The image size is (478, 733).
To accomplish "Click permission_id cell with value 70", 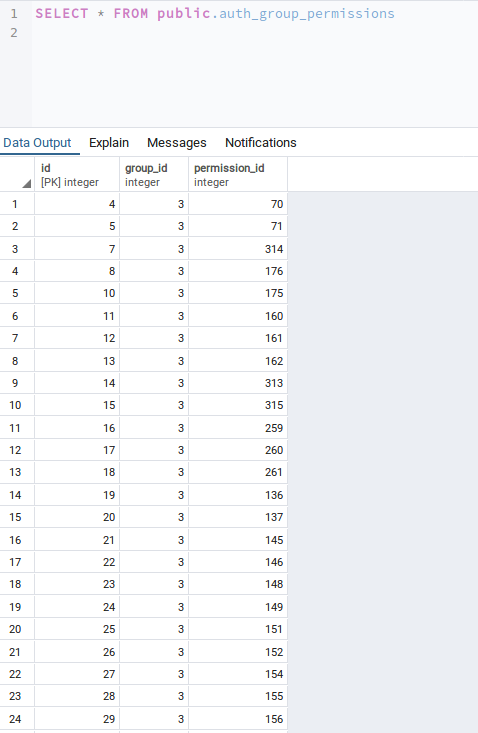I will click(x=238, y=204).
